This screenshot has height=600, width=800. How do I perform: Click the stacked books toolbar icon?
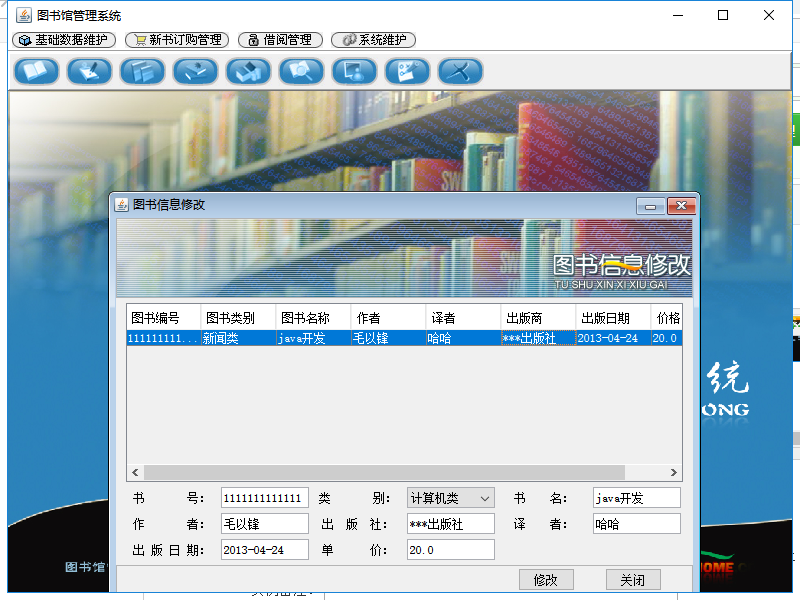click(142, 72)
